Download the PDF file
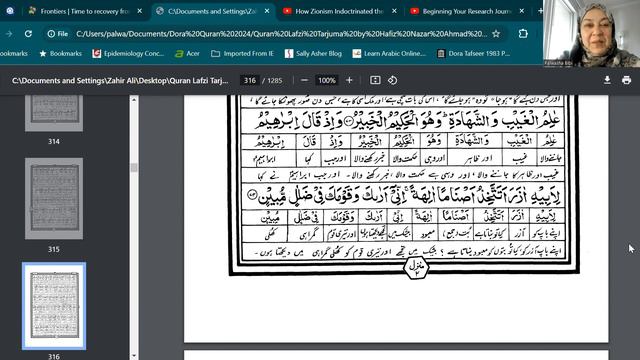640x360 pixels. coord(607,80)
